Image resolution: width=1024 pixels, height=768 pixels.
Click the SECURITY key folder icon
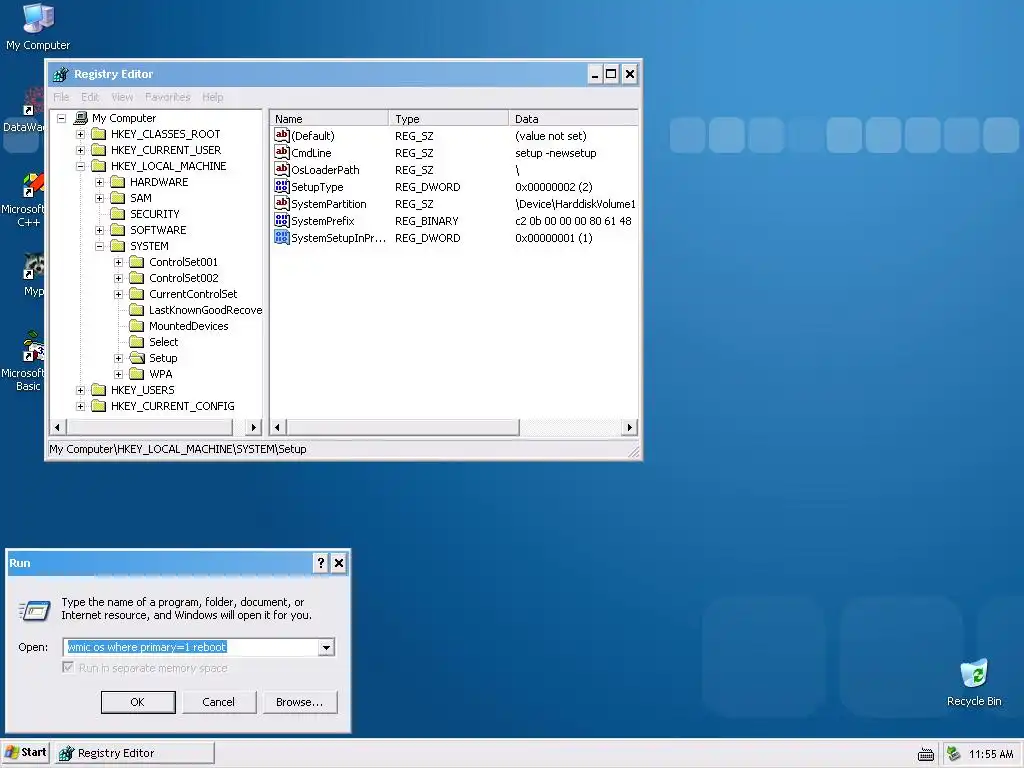pyautogui.click(x=118, y=214)
